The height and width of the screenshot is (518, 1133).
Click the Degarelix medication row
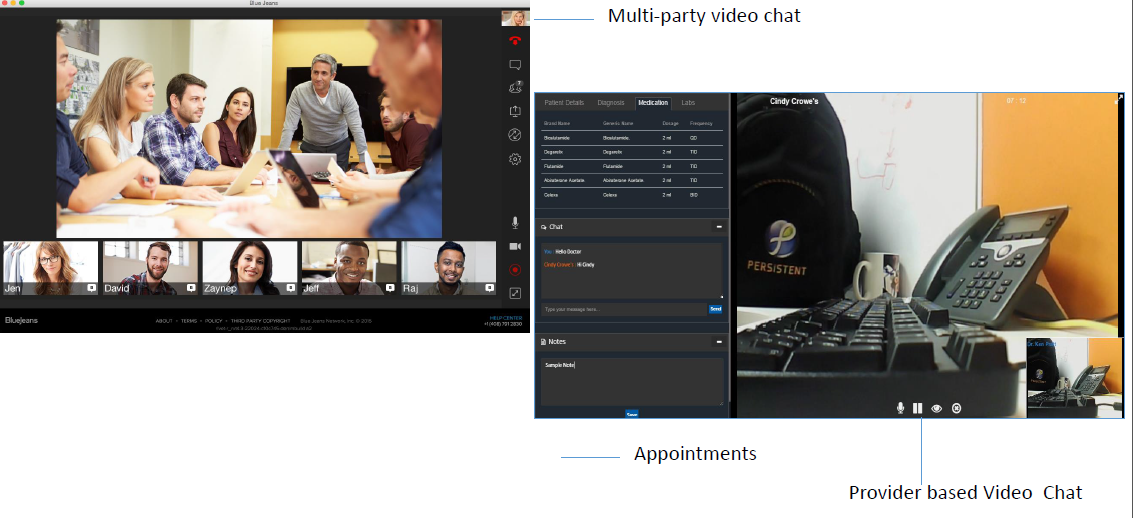tap(632, 152)
